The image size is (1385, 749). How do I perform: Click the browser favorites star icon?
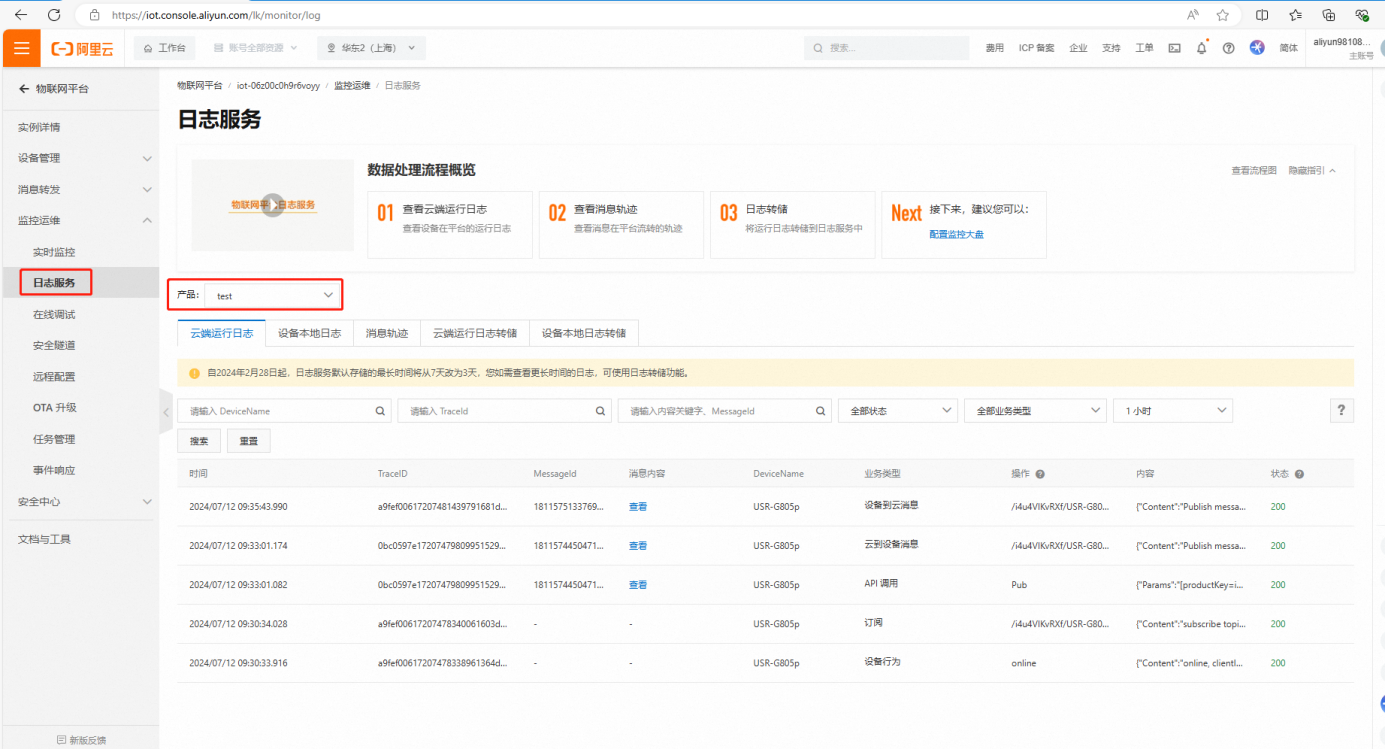1222,15
